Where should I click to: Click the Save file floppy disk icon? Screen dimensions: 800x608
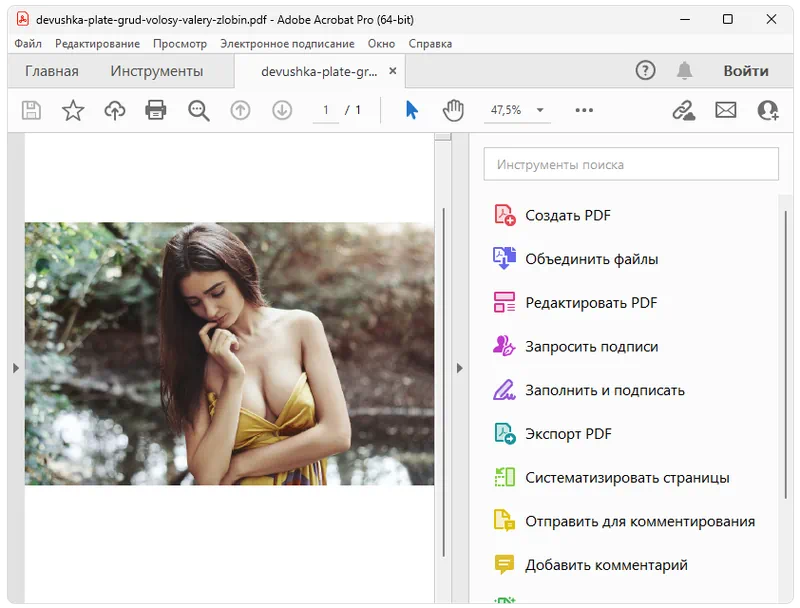click(x=31, y=110)
